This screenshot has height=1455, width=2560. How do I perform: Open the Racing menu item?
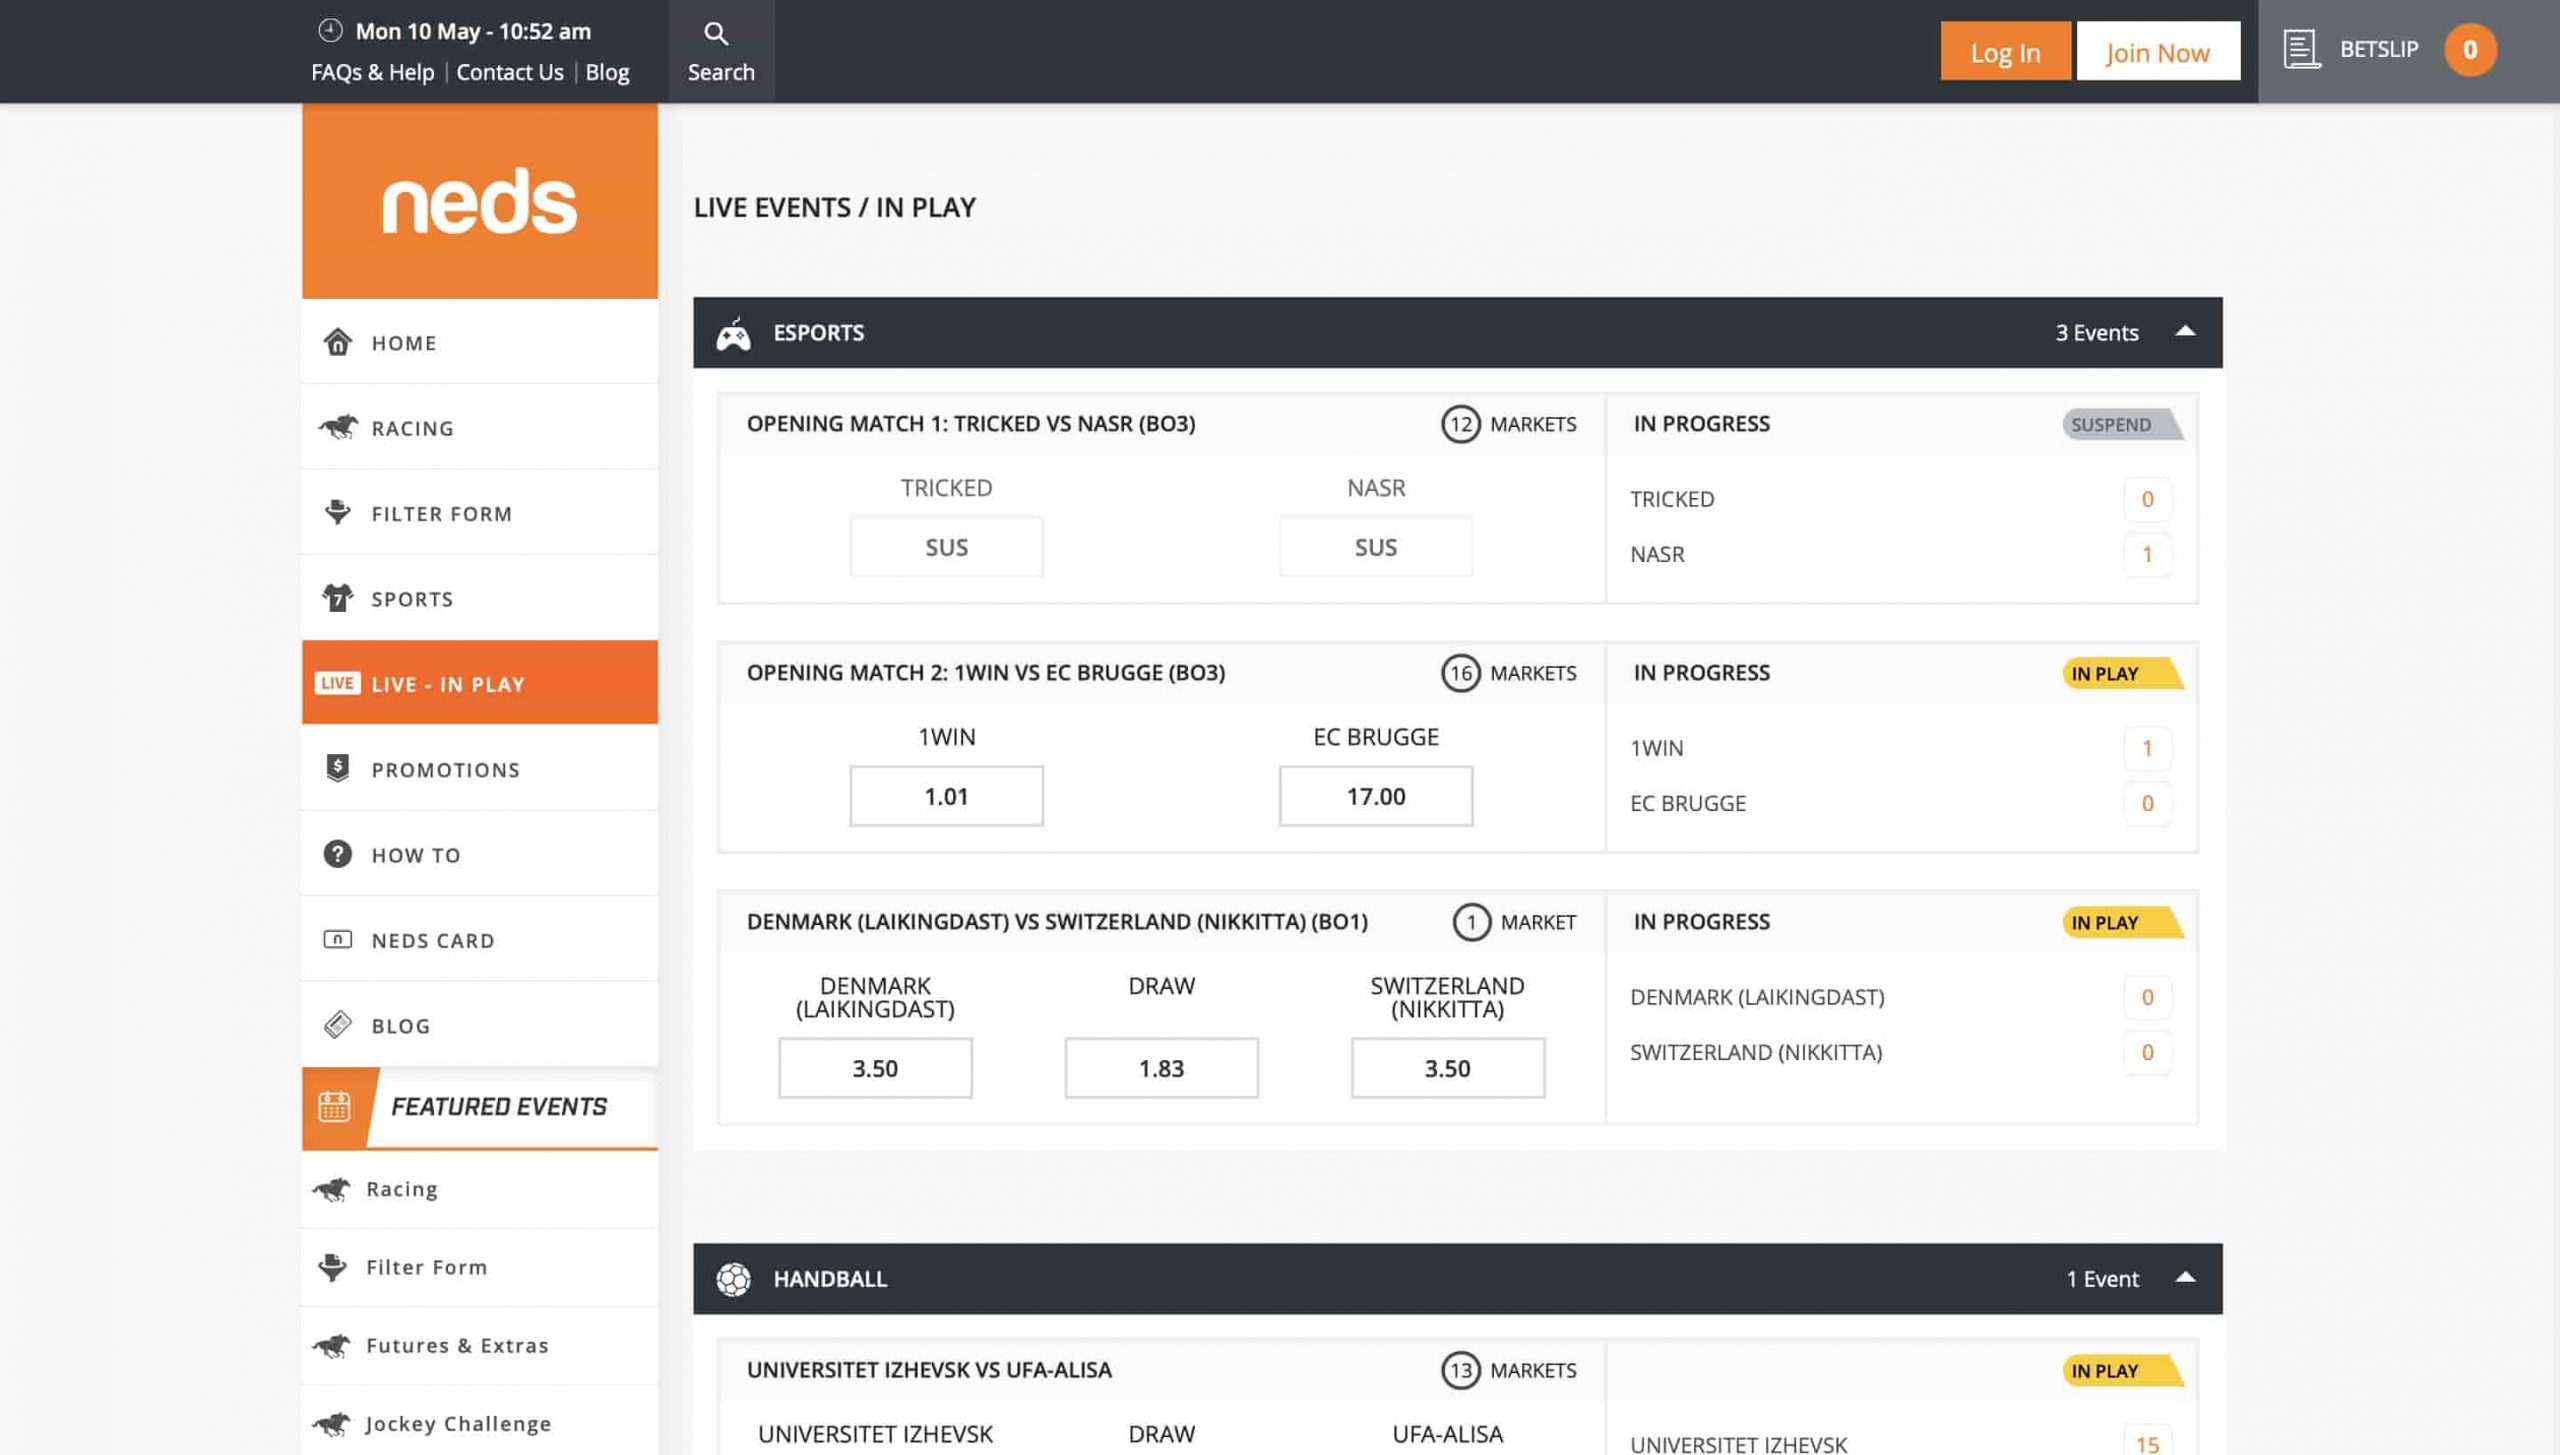[480, 427]
